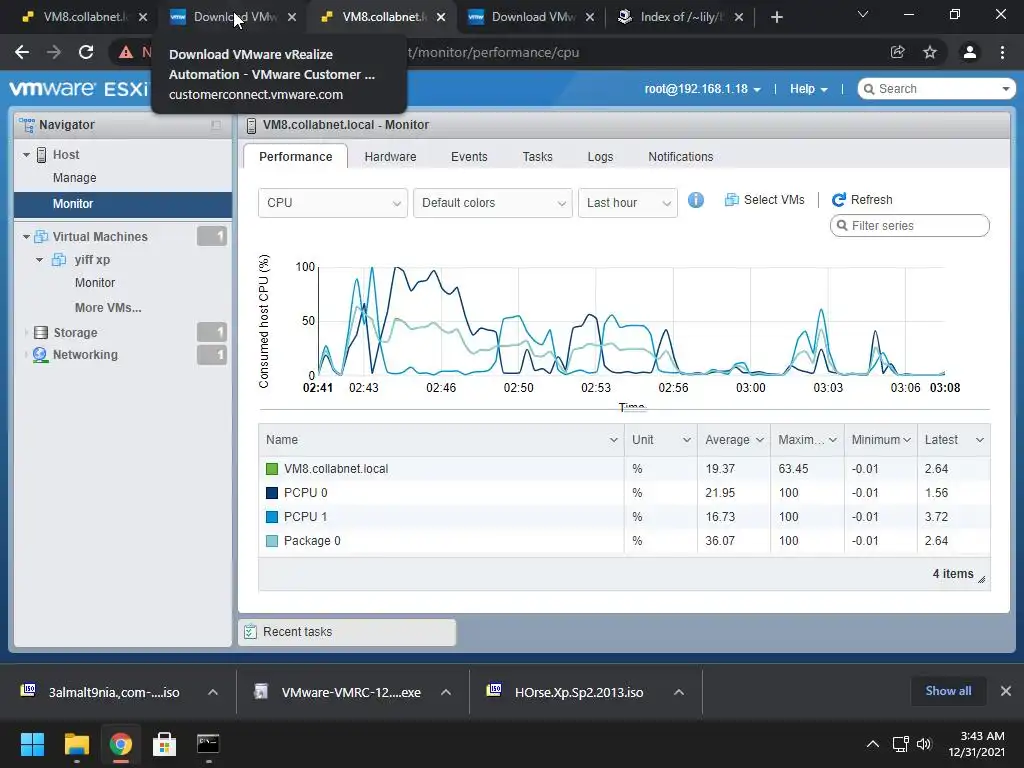Open the Default colors dropdown
The image size is (1024, 768).
(x=493, y=203)
